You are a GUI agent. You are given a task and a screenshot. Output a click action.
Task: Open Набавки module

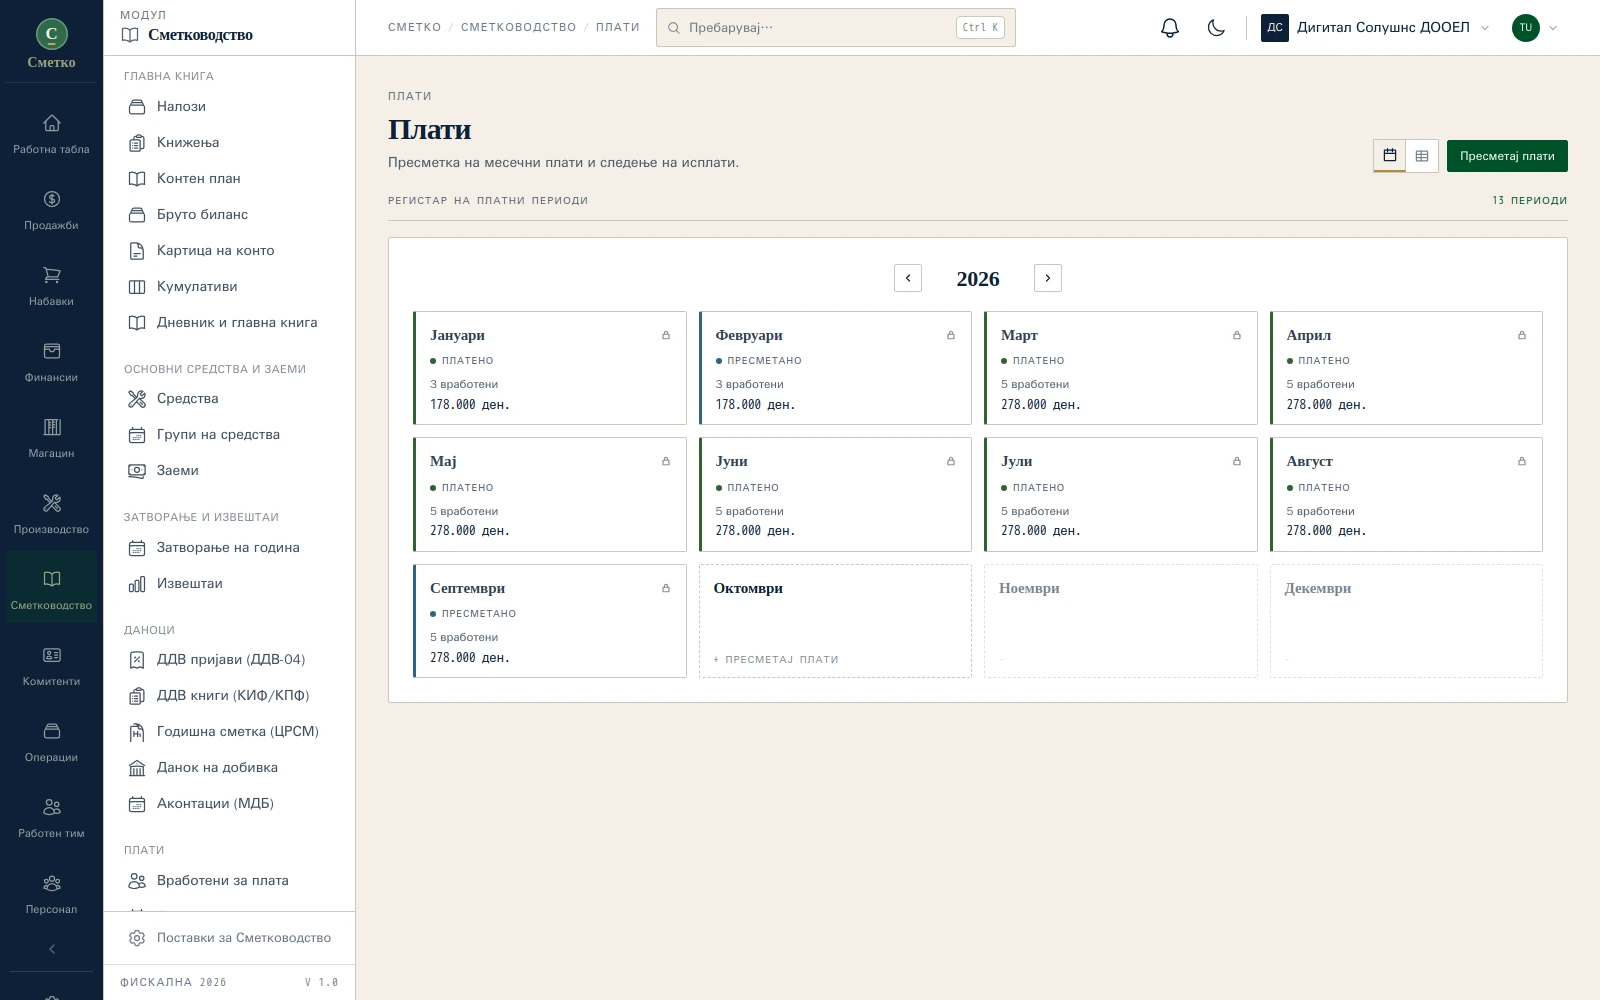click(x=52, y=287)
